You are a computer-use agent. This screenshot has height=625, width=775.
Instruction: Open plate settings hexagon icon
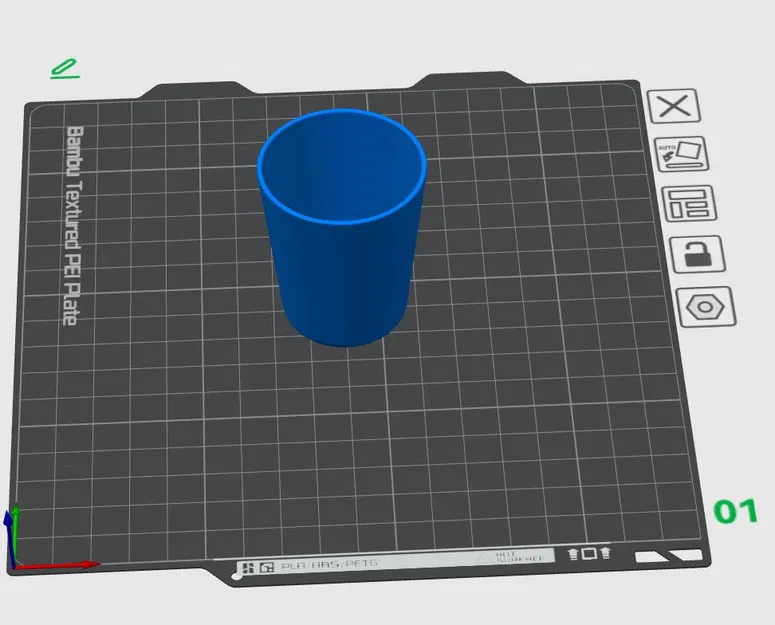click(x=706, y=307)
